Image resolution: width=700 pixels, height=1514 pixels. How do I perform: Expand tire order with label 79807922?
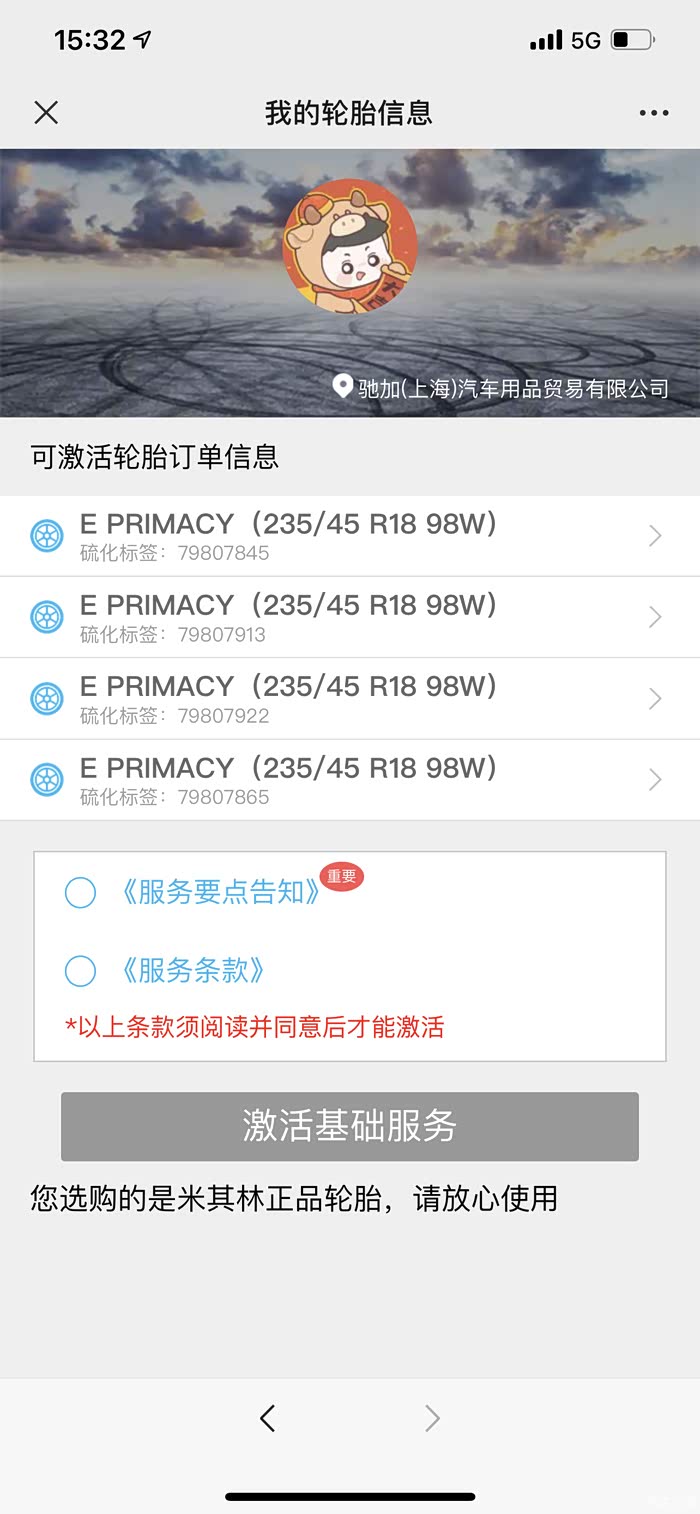[x=655, y=698]
